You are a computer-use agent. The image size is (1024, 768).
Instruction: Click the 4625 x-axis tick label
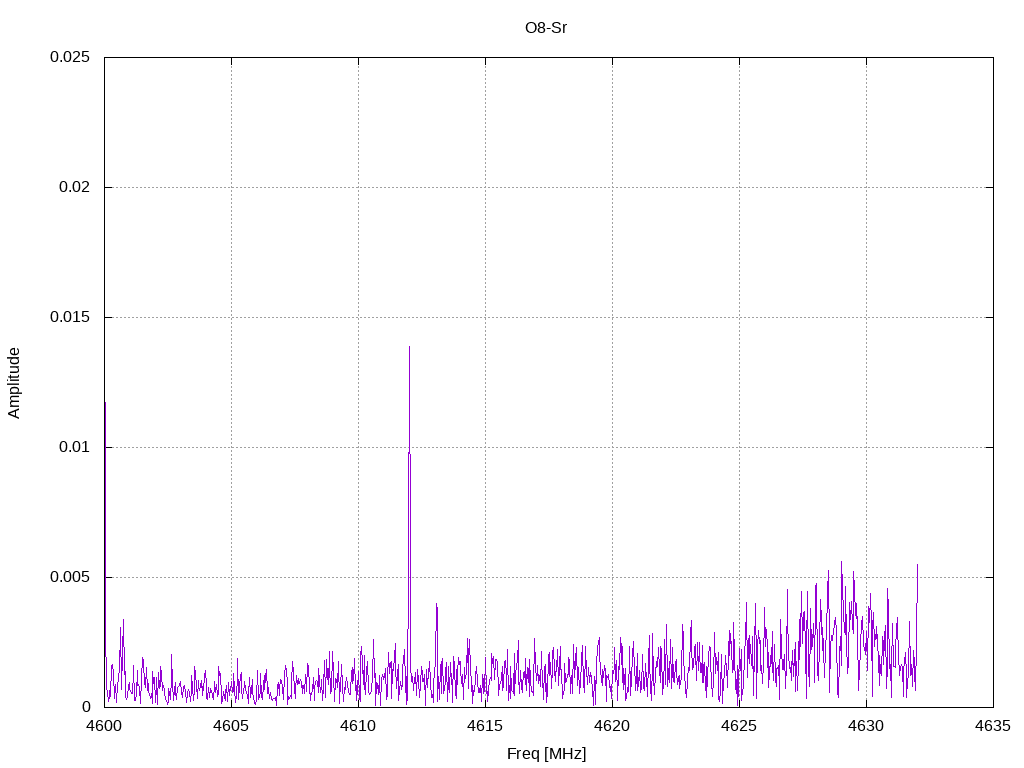click(739, 726)
